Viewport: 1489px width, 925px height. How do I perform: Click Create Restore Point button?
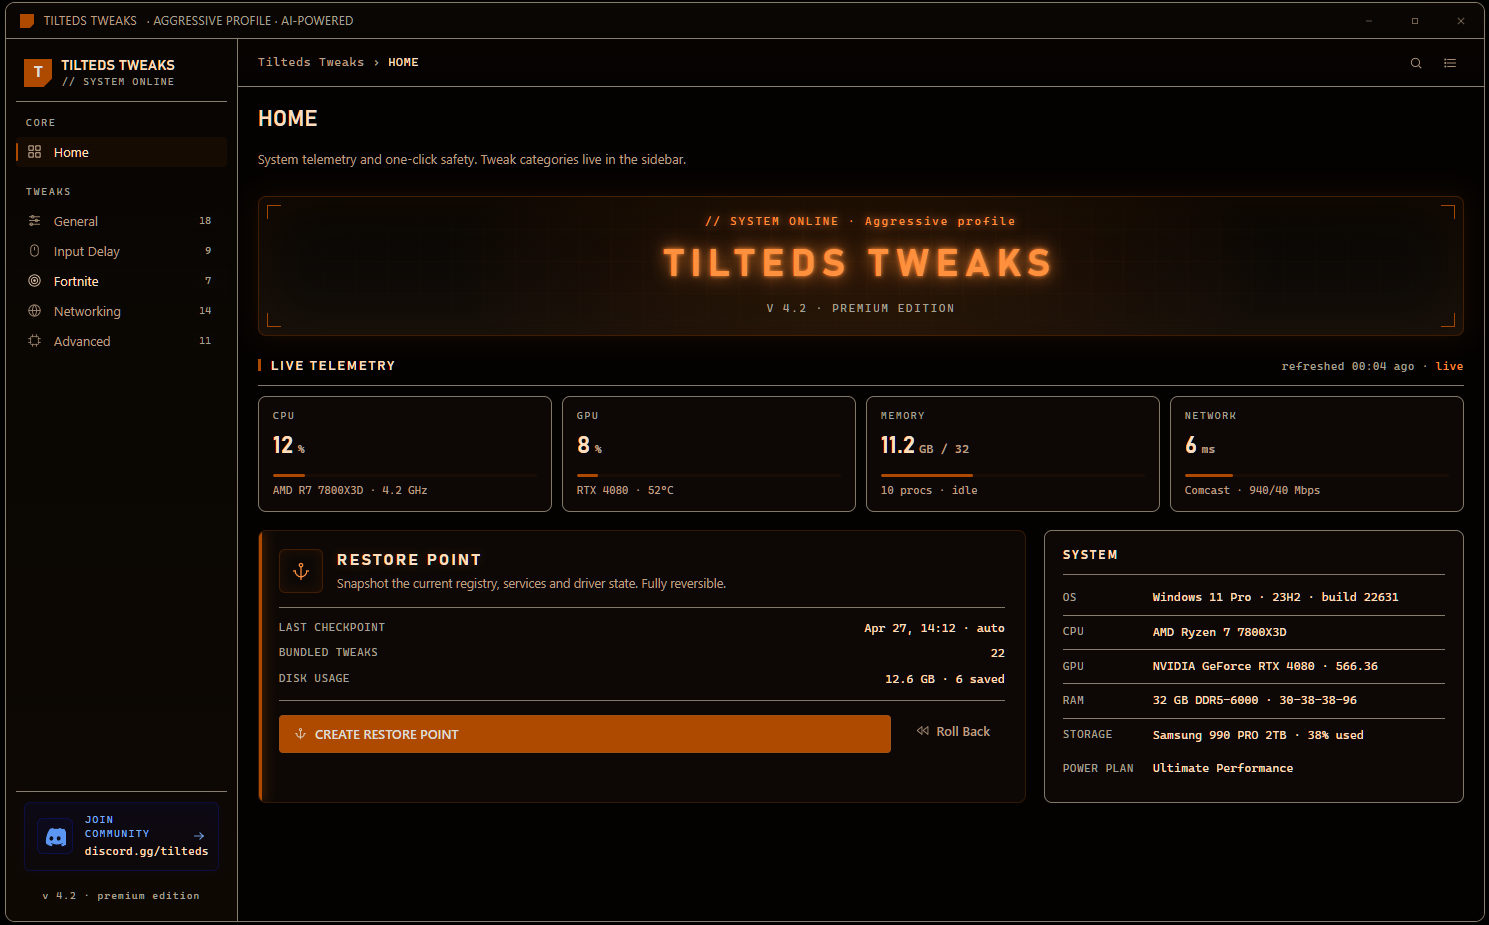[x=585, y=734]
